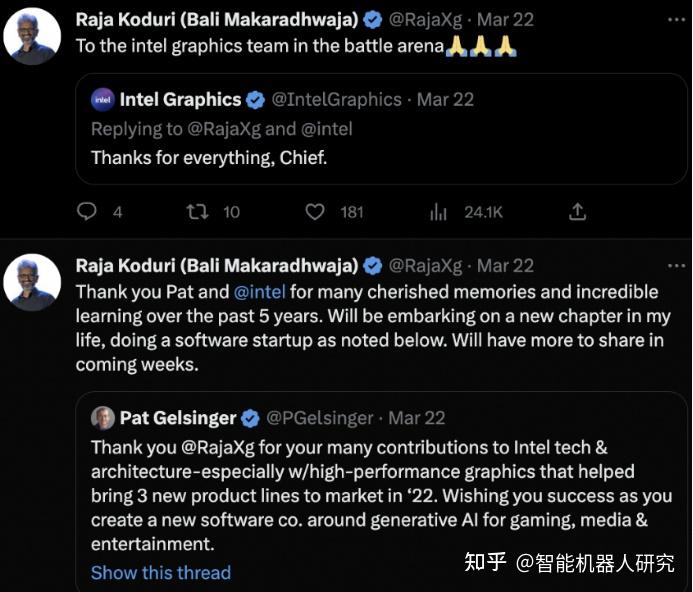Open Pat Gelsinger's small profile picture
This screenshot has height=592, width=693.
(x=103, y=417)
